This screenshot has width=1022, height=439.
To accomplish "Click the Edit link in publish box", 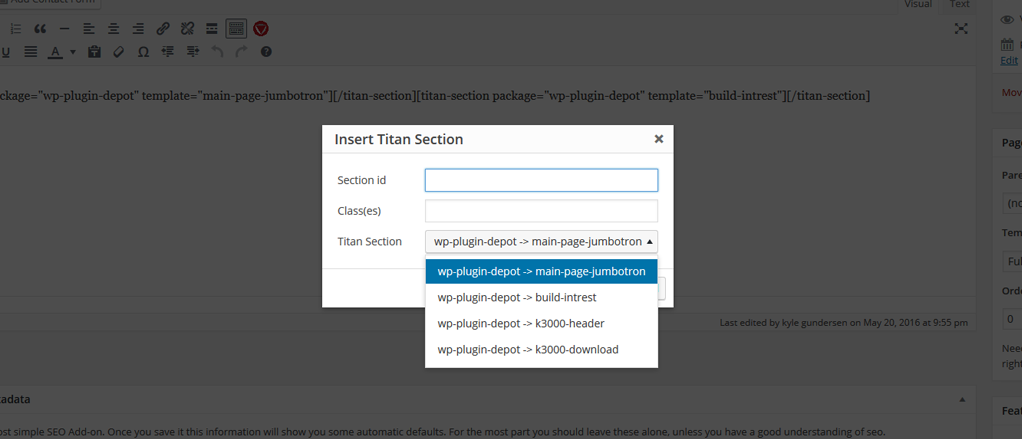I will tap(1009, 60).
